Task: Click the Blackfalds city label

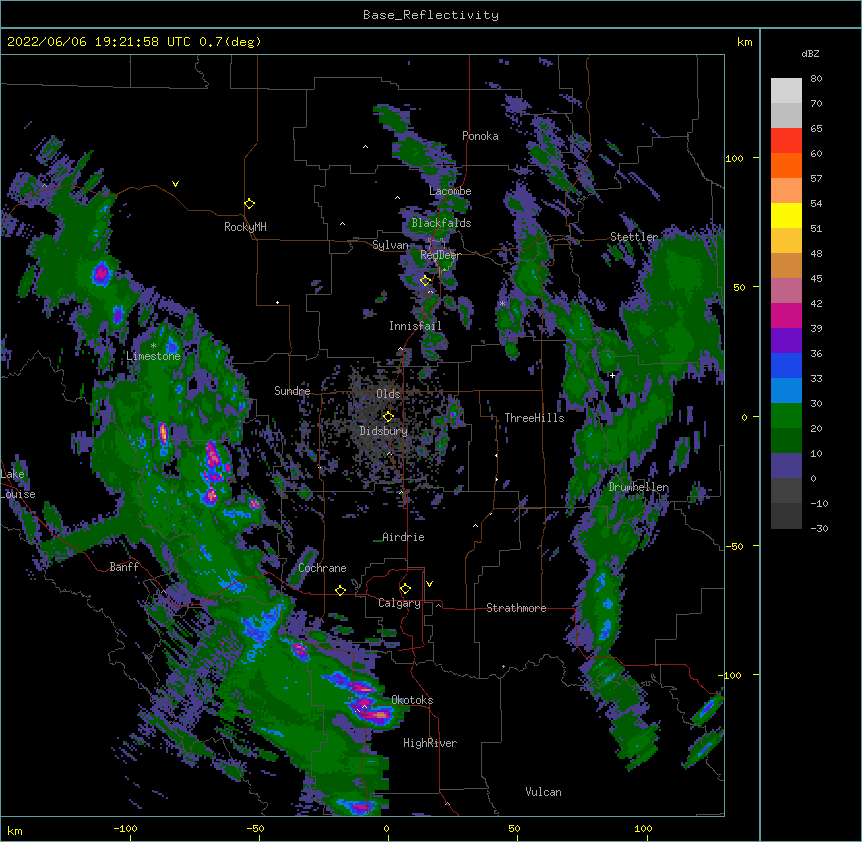Action: pyautogui.click(x=441, y=223)
